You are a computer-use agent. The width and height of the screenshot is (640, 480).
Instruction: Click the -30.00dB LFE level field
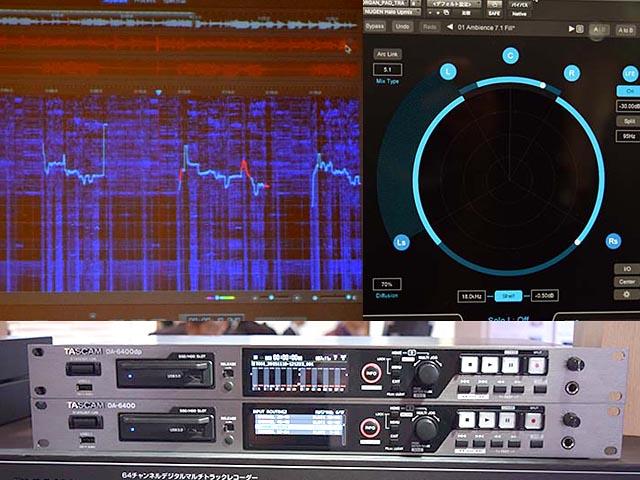tap(629, 106)
